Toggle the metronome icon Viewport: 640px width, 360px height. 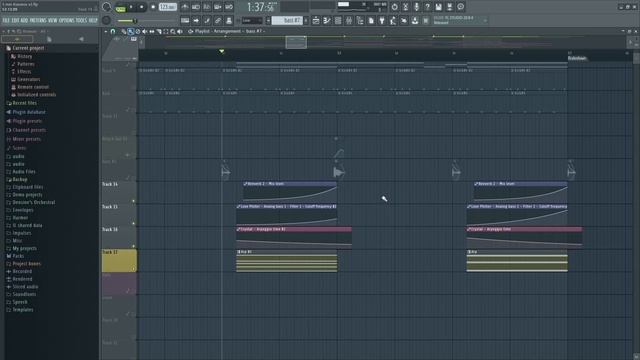[x=185, y=7]
